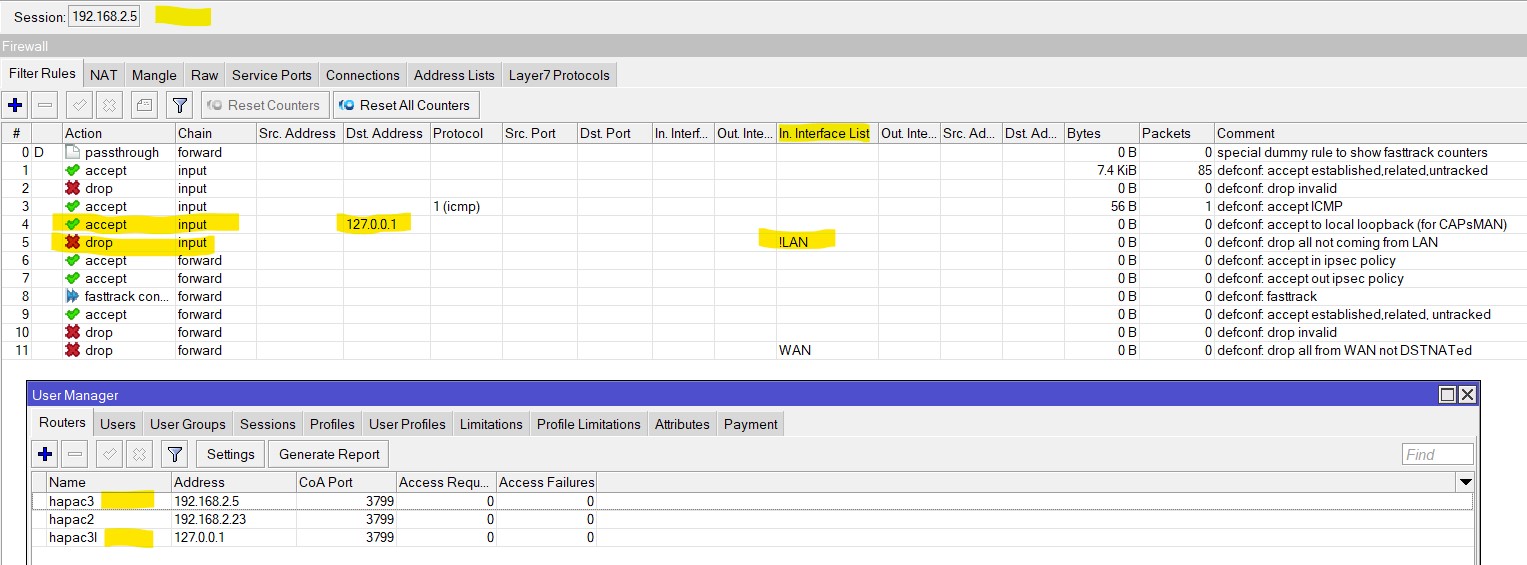Add a new firewall filter rule

pyautogui.click(x=15, y=105)
